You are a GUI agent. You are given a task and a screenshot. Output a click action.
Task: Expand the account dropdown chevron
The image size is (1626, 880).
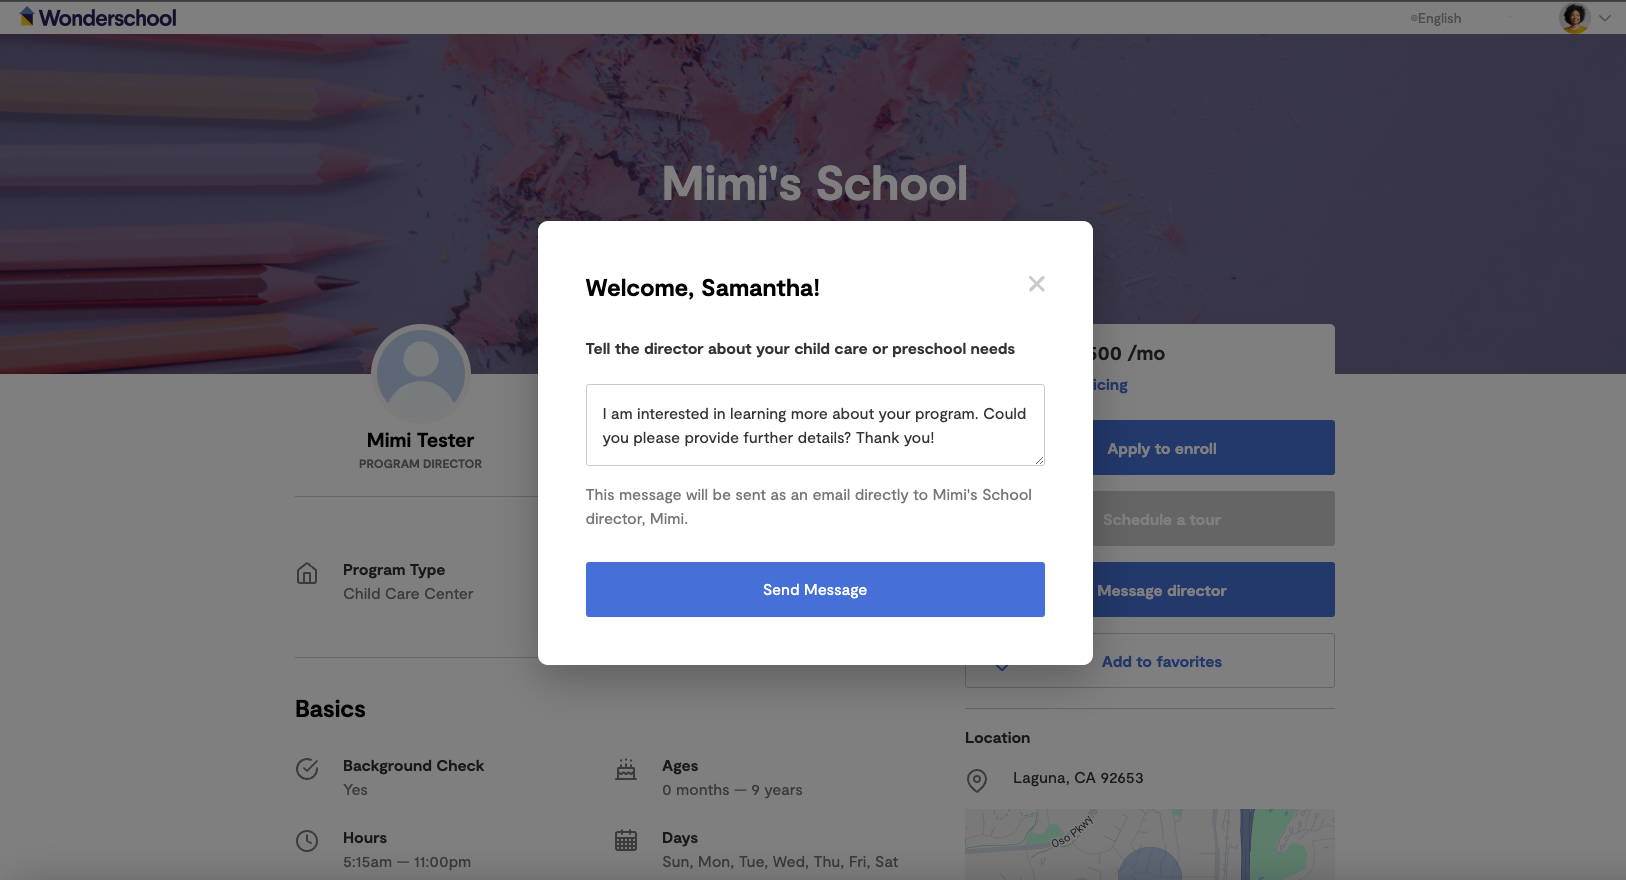point(1605,18)
